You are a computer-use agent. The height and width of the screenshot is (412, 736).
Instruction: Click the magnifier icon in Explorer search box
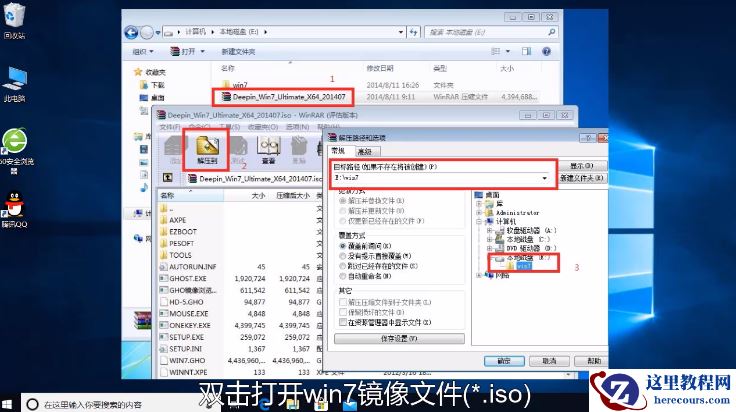(x=552, y=32)
